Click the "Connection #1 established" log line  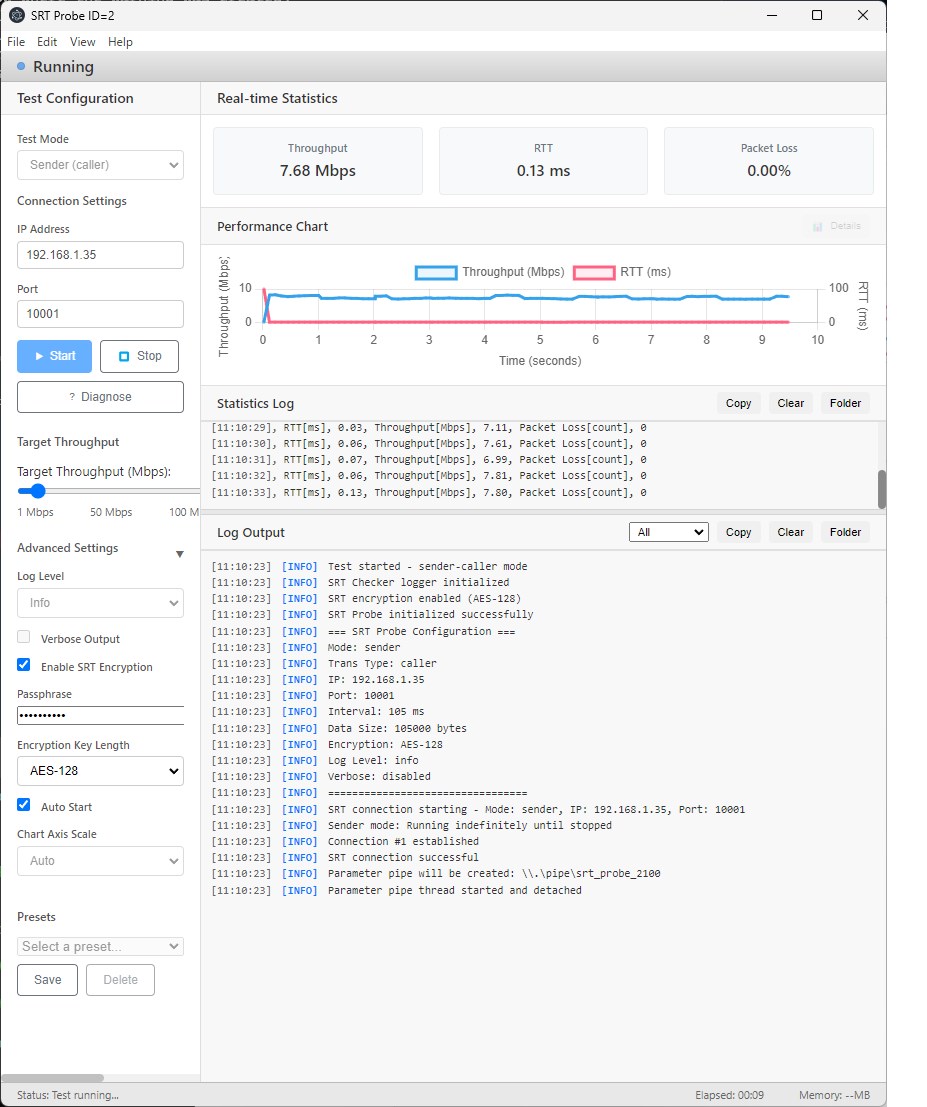[x=403, y=842]
